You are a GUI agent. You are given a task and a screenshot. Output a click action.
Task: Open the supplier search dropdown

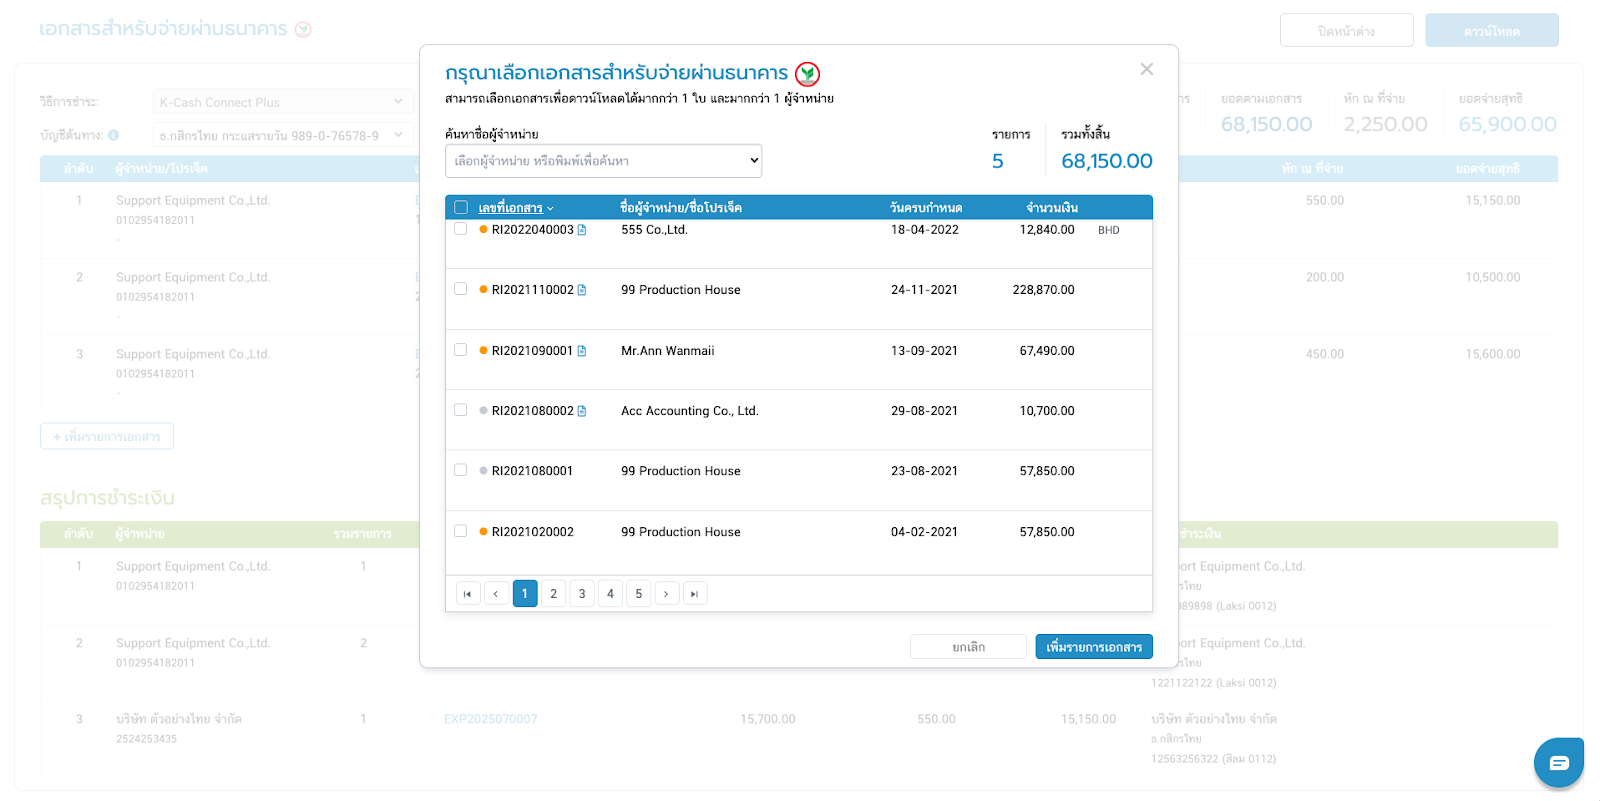(x=603, y=161)
